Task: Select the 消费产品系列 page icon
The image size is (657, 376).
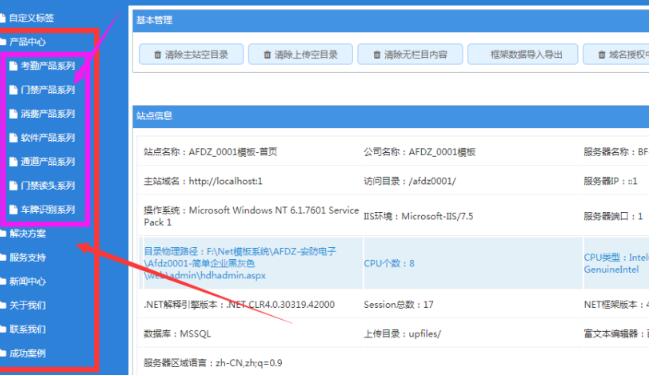Action: point(13,114)
